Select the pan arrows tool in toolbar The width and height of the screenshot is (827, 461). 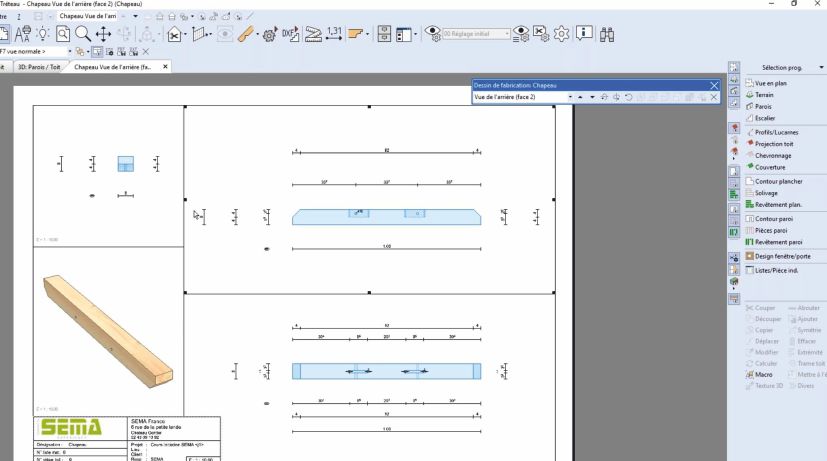(x=103, y=34)
